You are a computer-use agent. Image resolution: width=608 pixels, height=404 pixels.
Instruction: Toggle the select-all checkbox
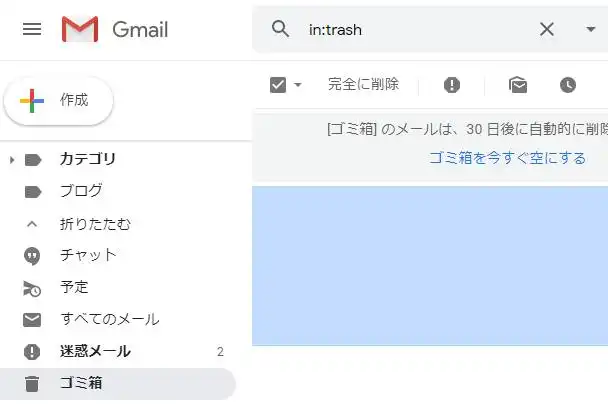click(278, 85)
